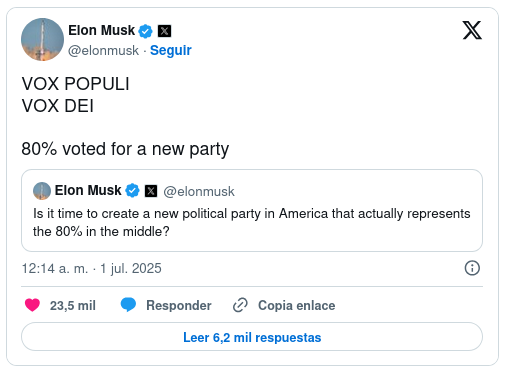Screen dimensions: 510x373
Task: Click the Elon Musk display name in header
Action: (101, 30)
